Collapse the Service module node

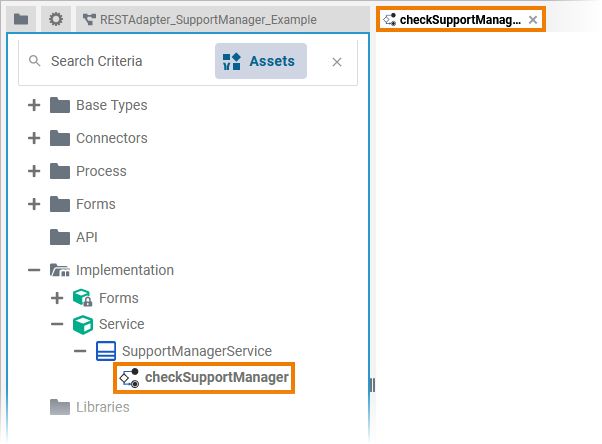(57, 324)
